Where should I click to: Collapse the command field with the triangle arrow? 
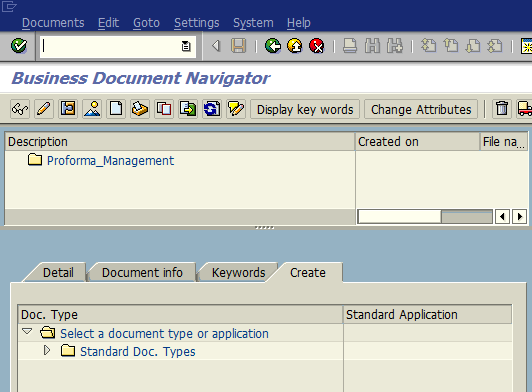point(216,46)
